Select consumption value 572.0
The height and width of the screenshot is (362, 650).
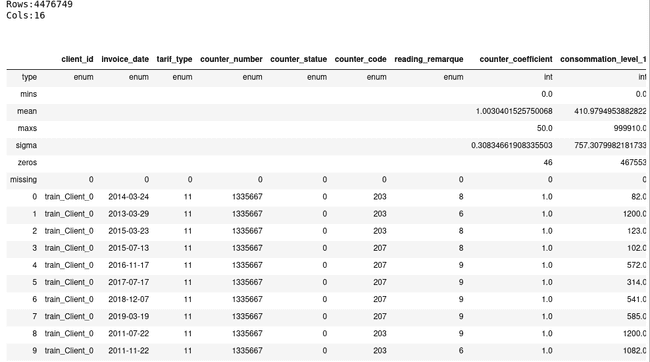[637, 265]
